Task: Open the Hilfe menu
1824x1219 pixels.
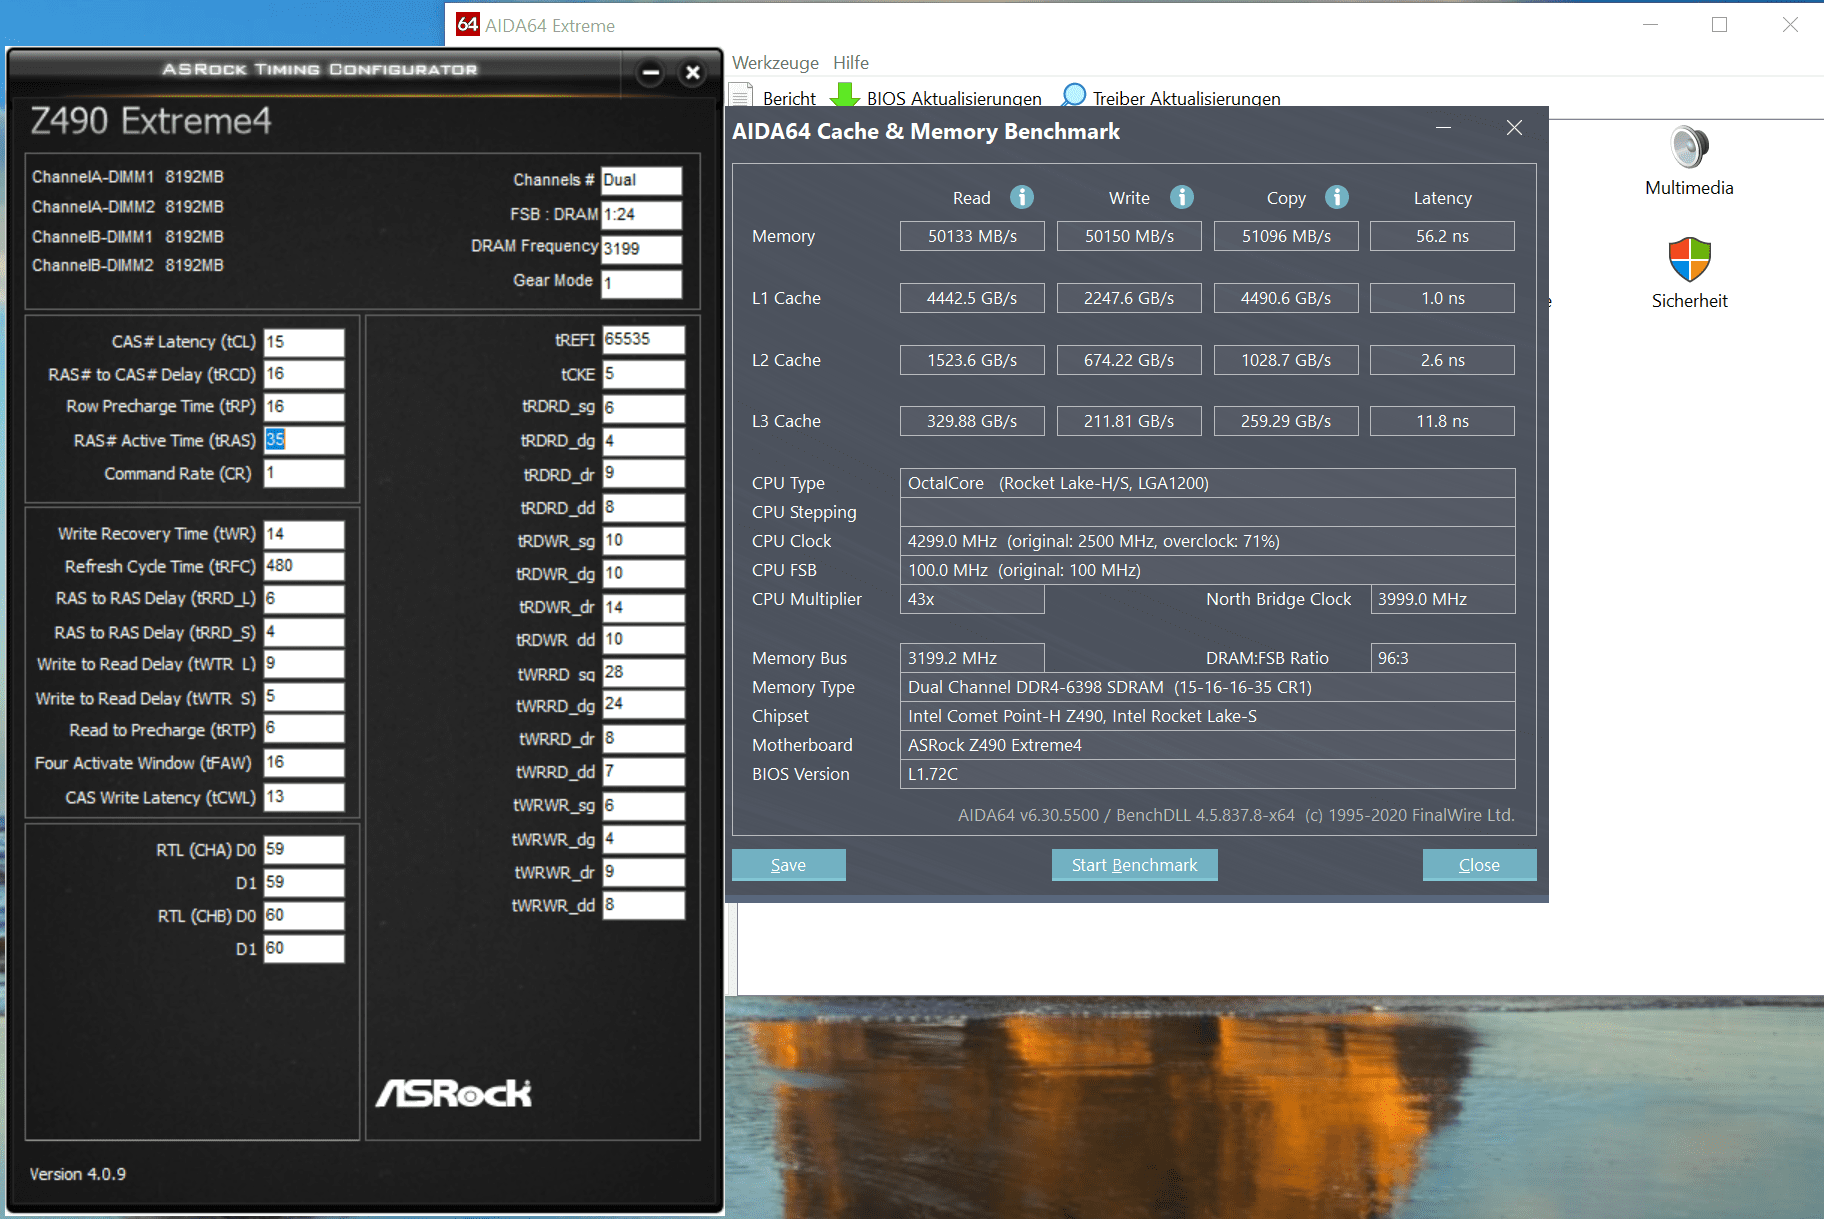Action: [851, 62]
